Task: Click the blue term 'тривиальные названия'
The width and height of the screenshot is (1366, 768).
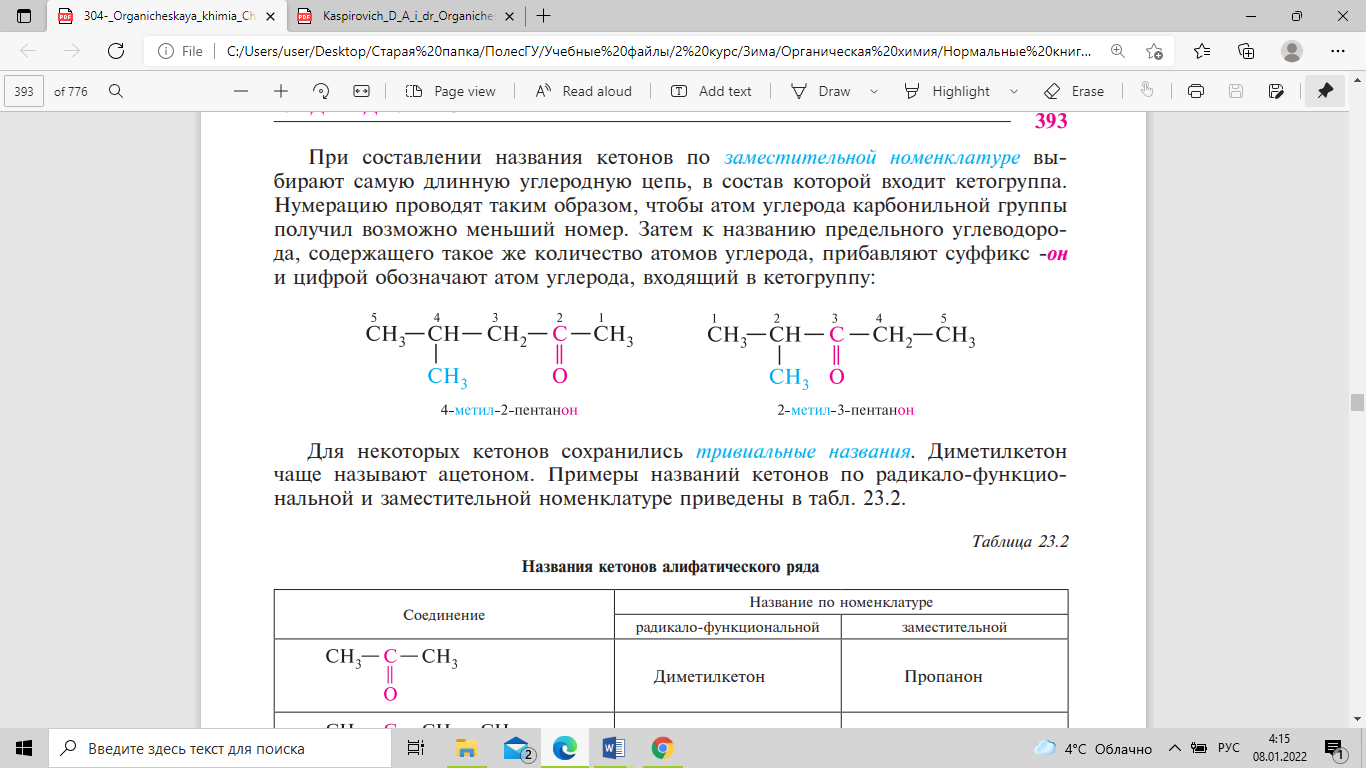Action: click(804, 450)
